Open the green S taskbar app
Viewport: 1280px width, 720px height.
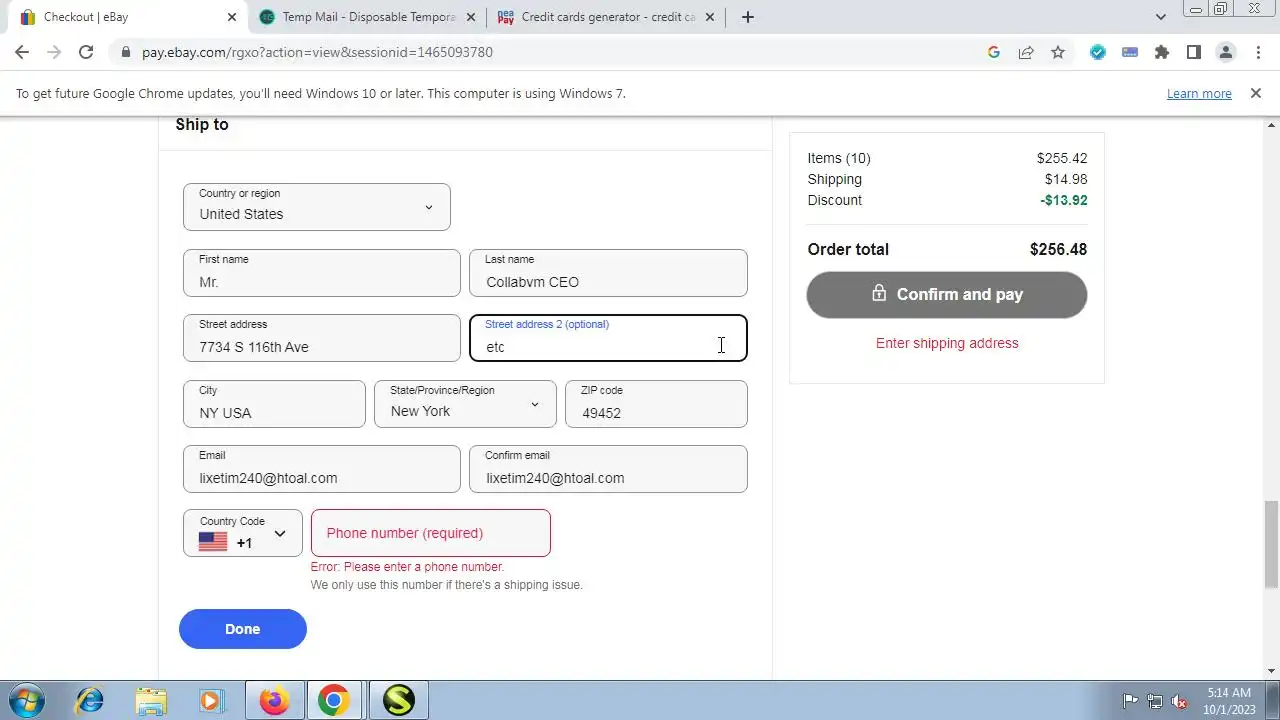coord(398,700)
